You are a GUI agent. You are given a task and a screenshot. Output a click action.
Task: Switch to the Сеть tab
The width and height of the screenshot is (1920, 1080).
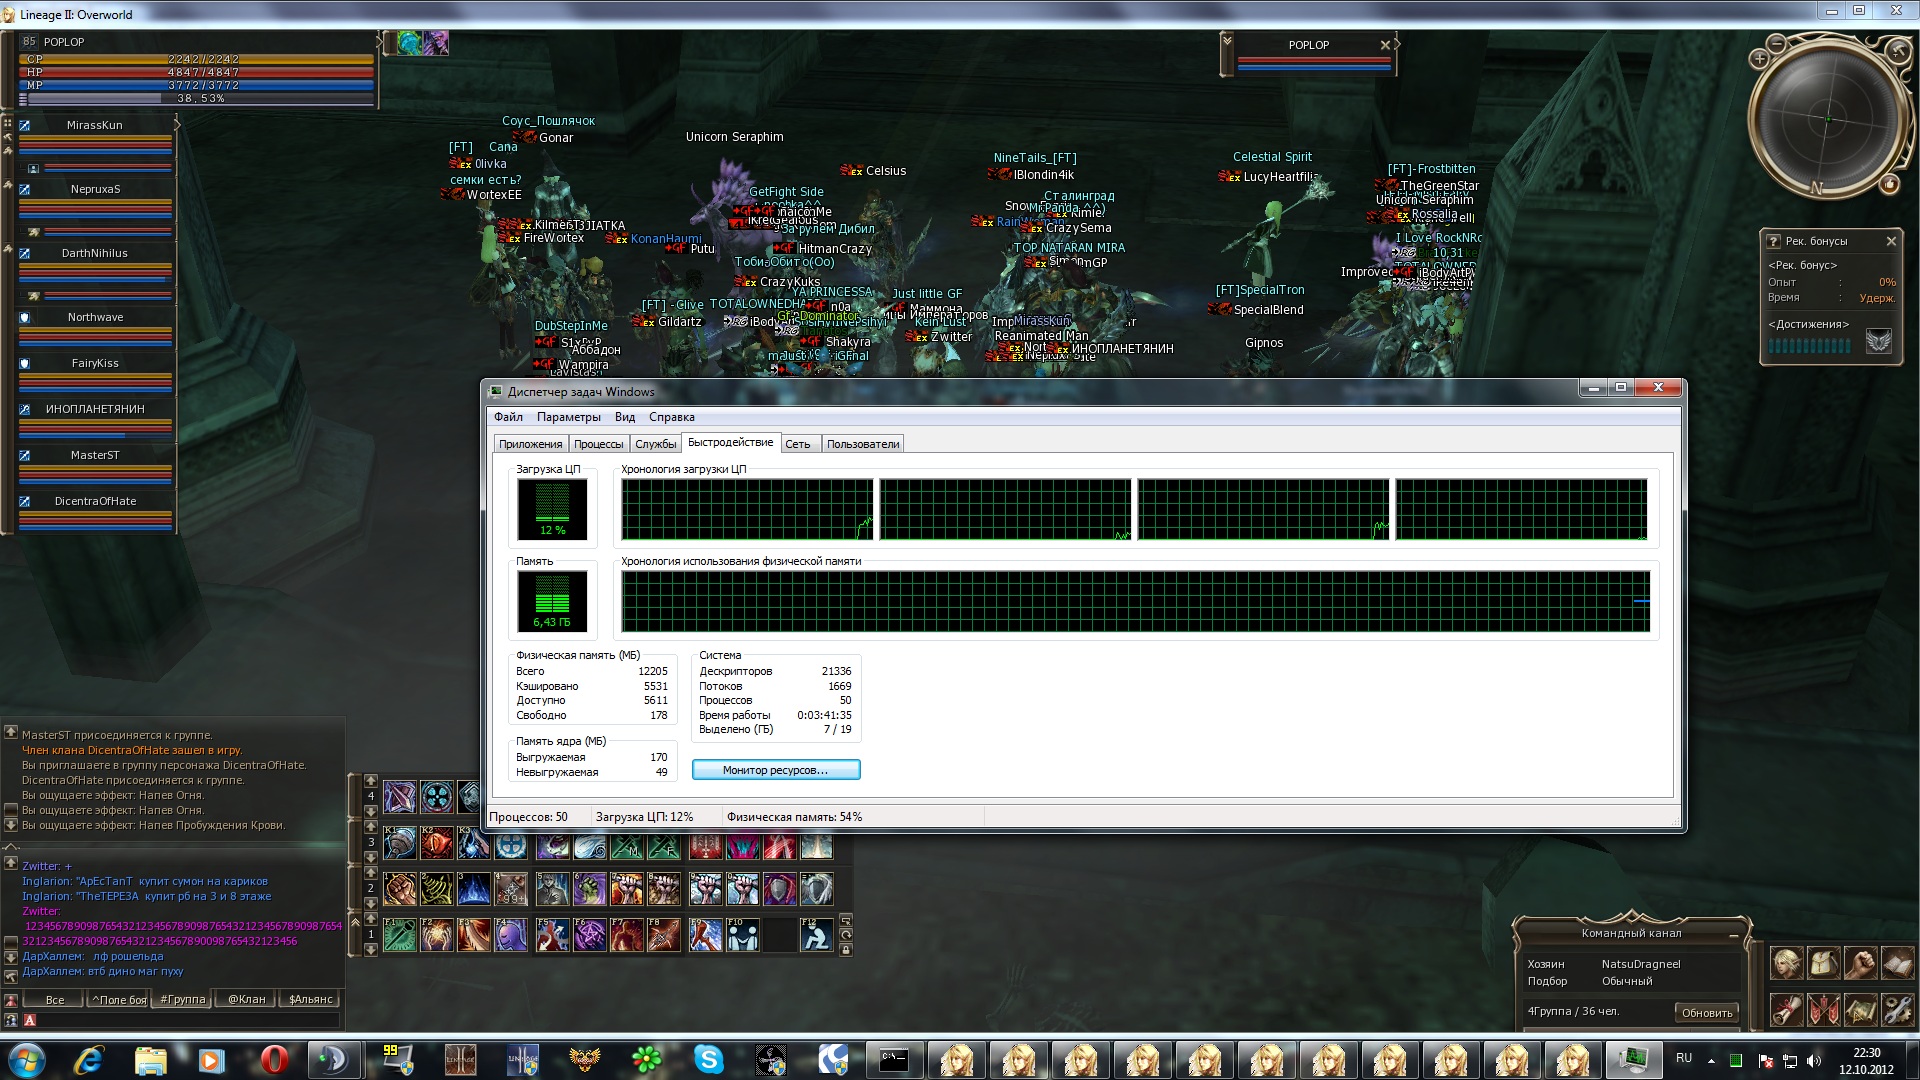pyautogui.click(x=798, y=444)
